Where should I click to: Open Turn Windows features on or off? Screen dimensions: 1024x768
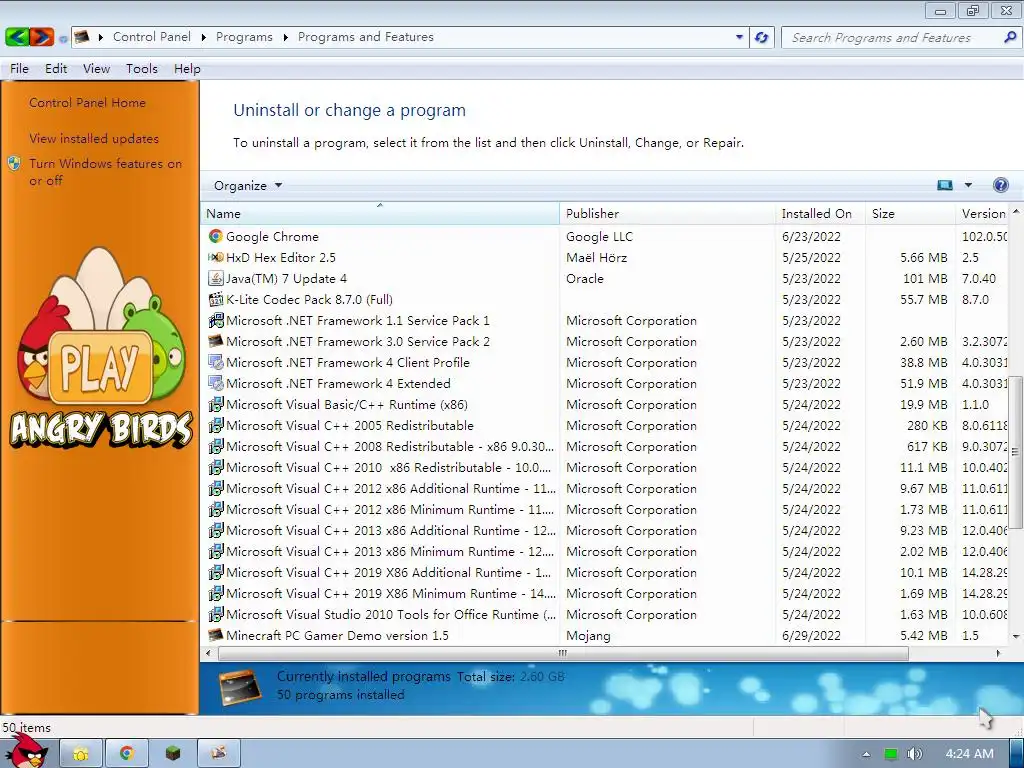pos(105,172)
